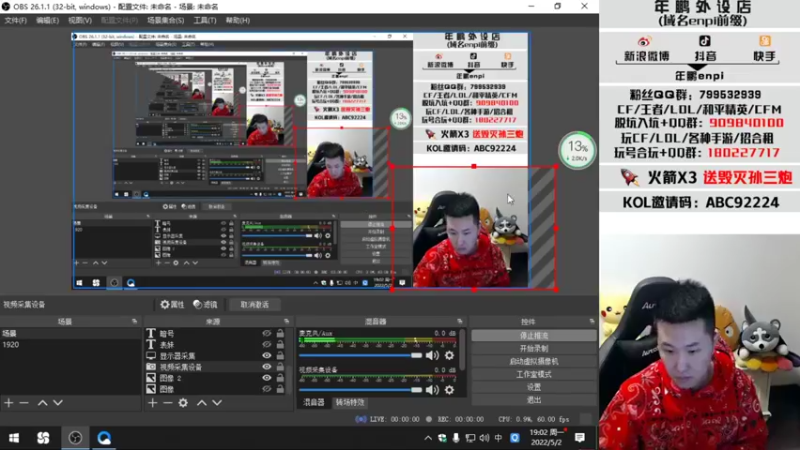This screenshot has width=800, height=450.
Task: Open OBS 设置 settings button
Action: coord(534,387)
